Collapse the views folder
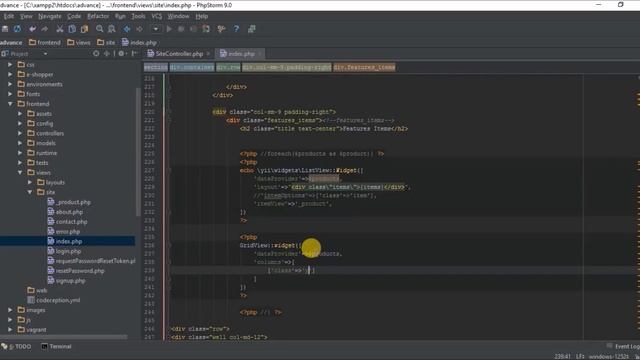Screen dimensions: 640x360 pos(20,172)
